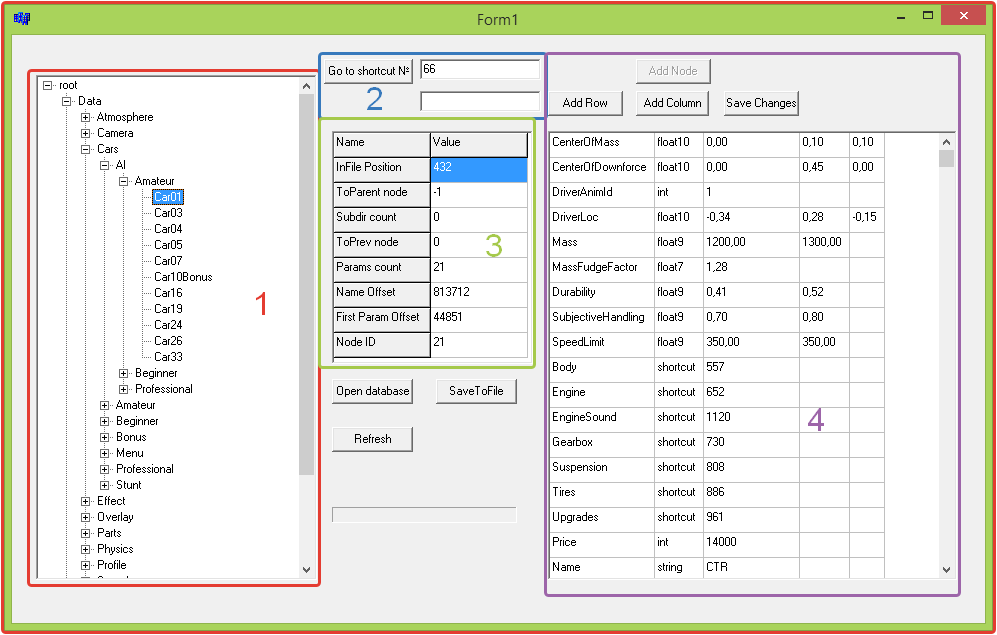Image resolution: width=997 pixels, height=635 pixels.
Task: Expand the Stunt node
Action: click(104, 485)
